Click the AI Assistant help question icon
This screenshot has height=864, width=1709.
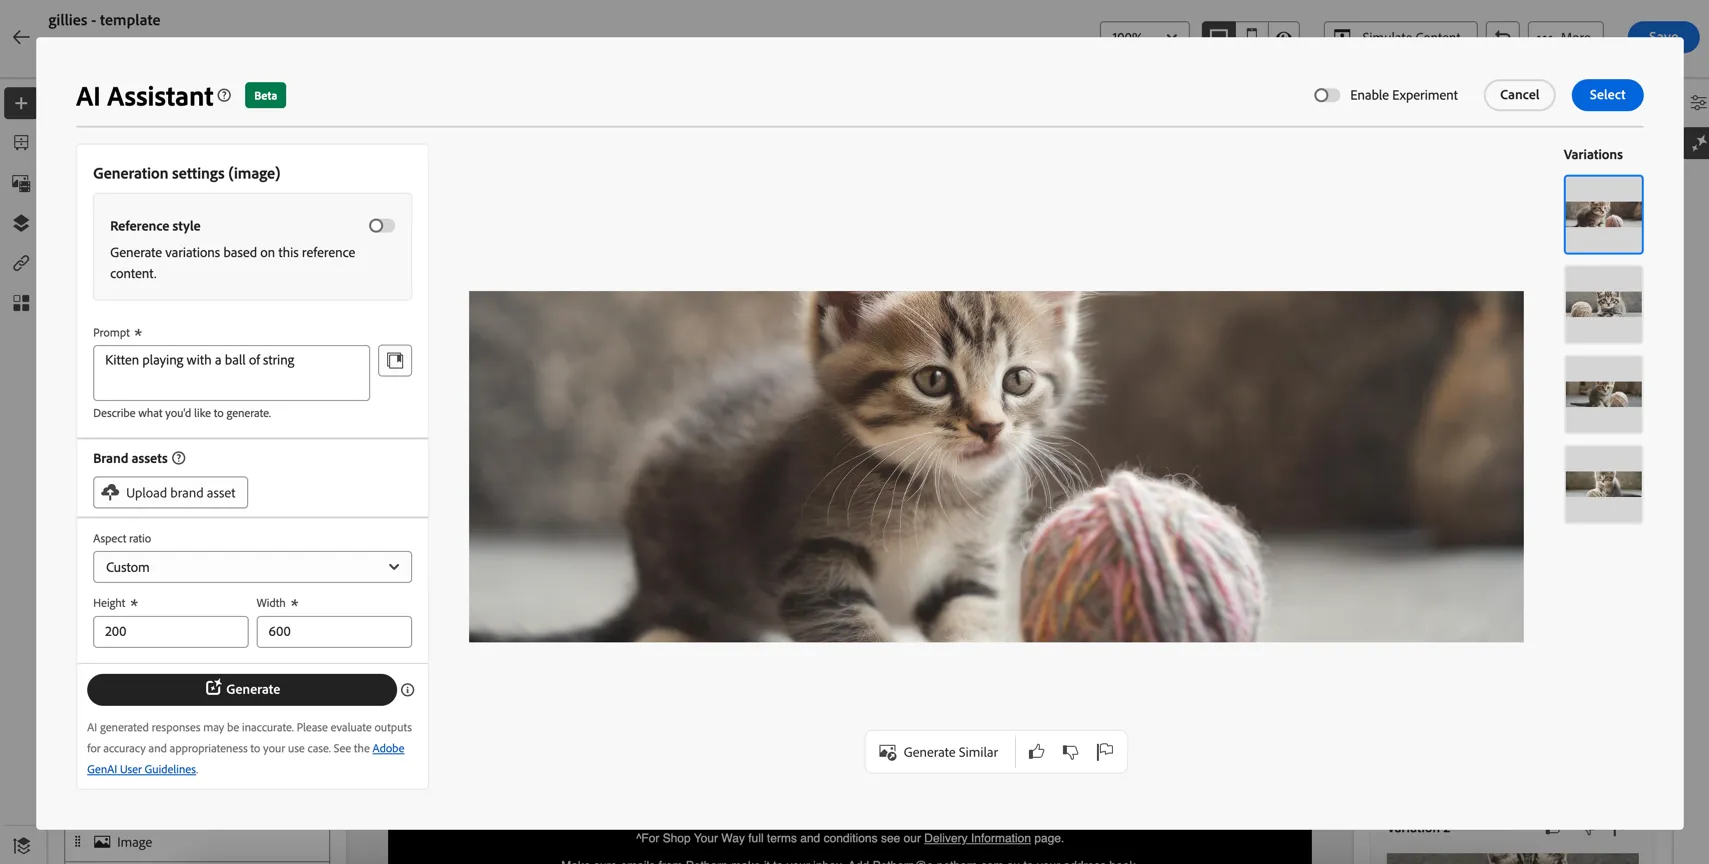click(x=224, y=95)
